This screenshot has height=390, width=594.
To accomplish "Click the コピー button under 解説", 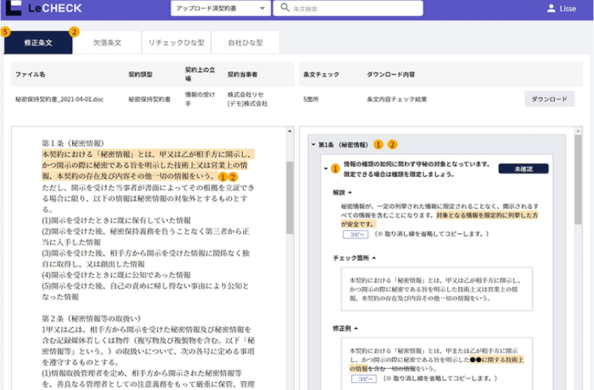I will pyautogui.click(x=355, y=234).
